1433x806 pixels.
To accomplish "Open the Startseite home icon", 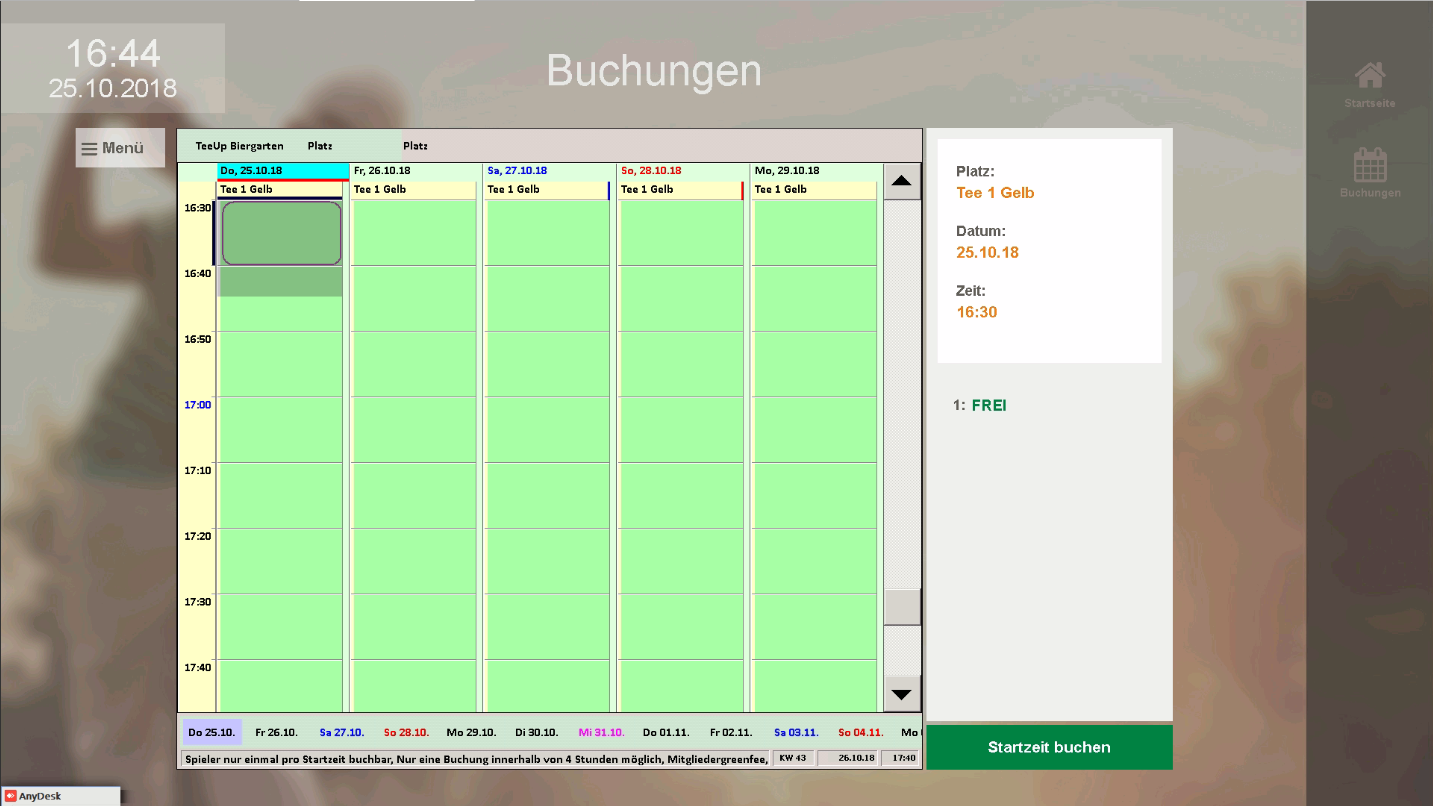I will [x=1369, y=76].
